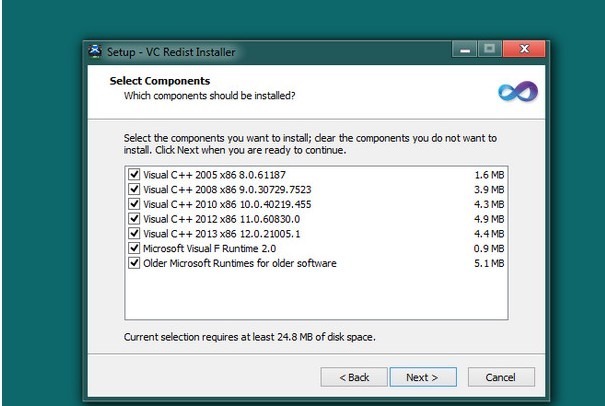The image size is (605, 406).
Task: Toggle Visual C++ 2013 x86 12.0.21005.1 checkbox
Action: [x=134, y=233]
